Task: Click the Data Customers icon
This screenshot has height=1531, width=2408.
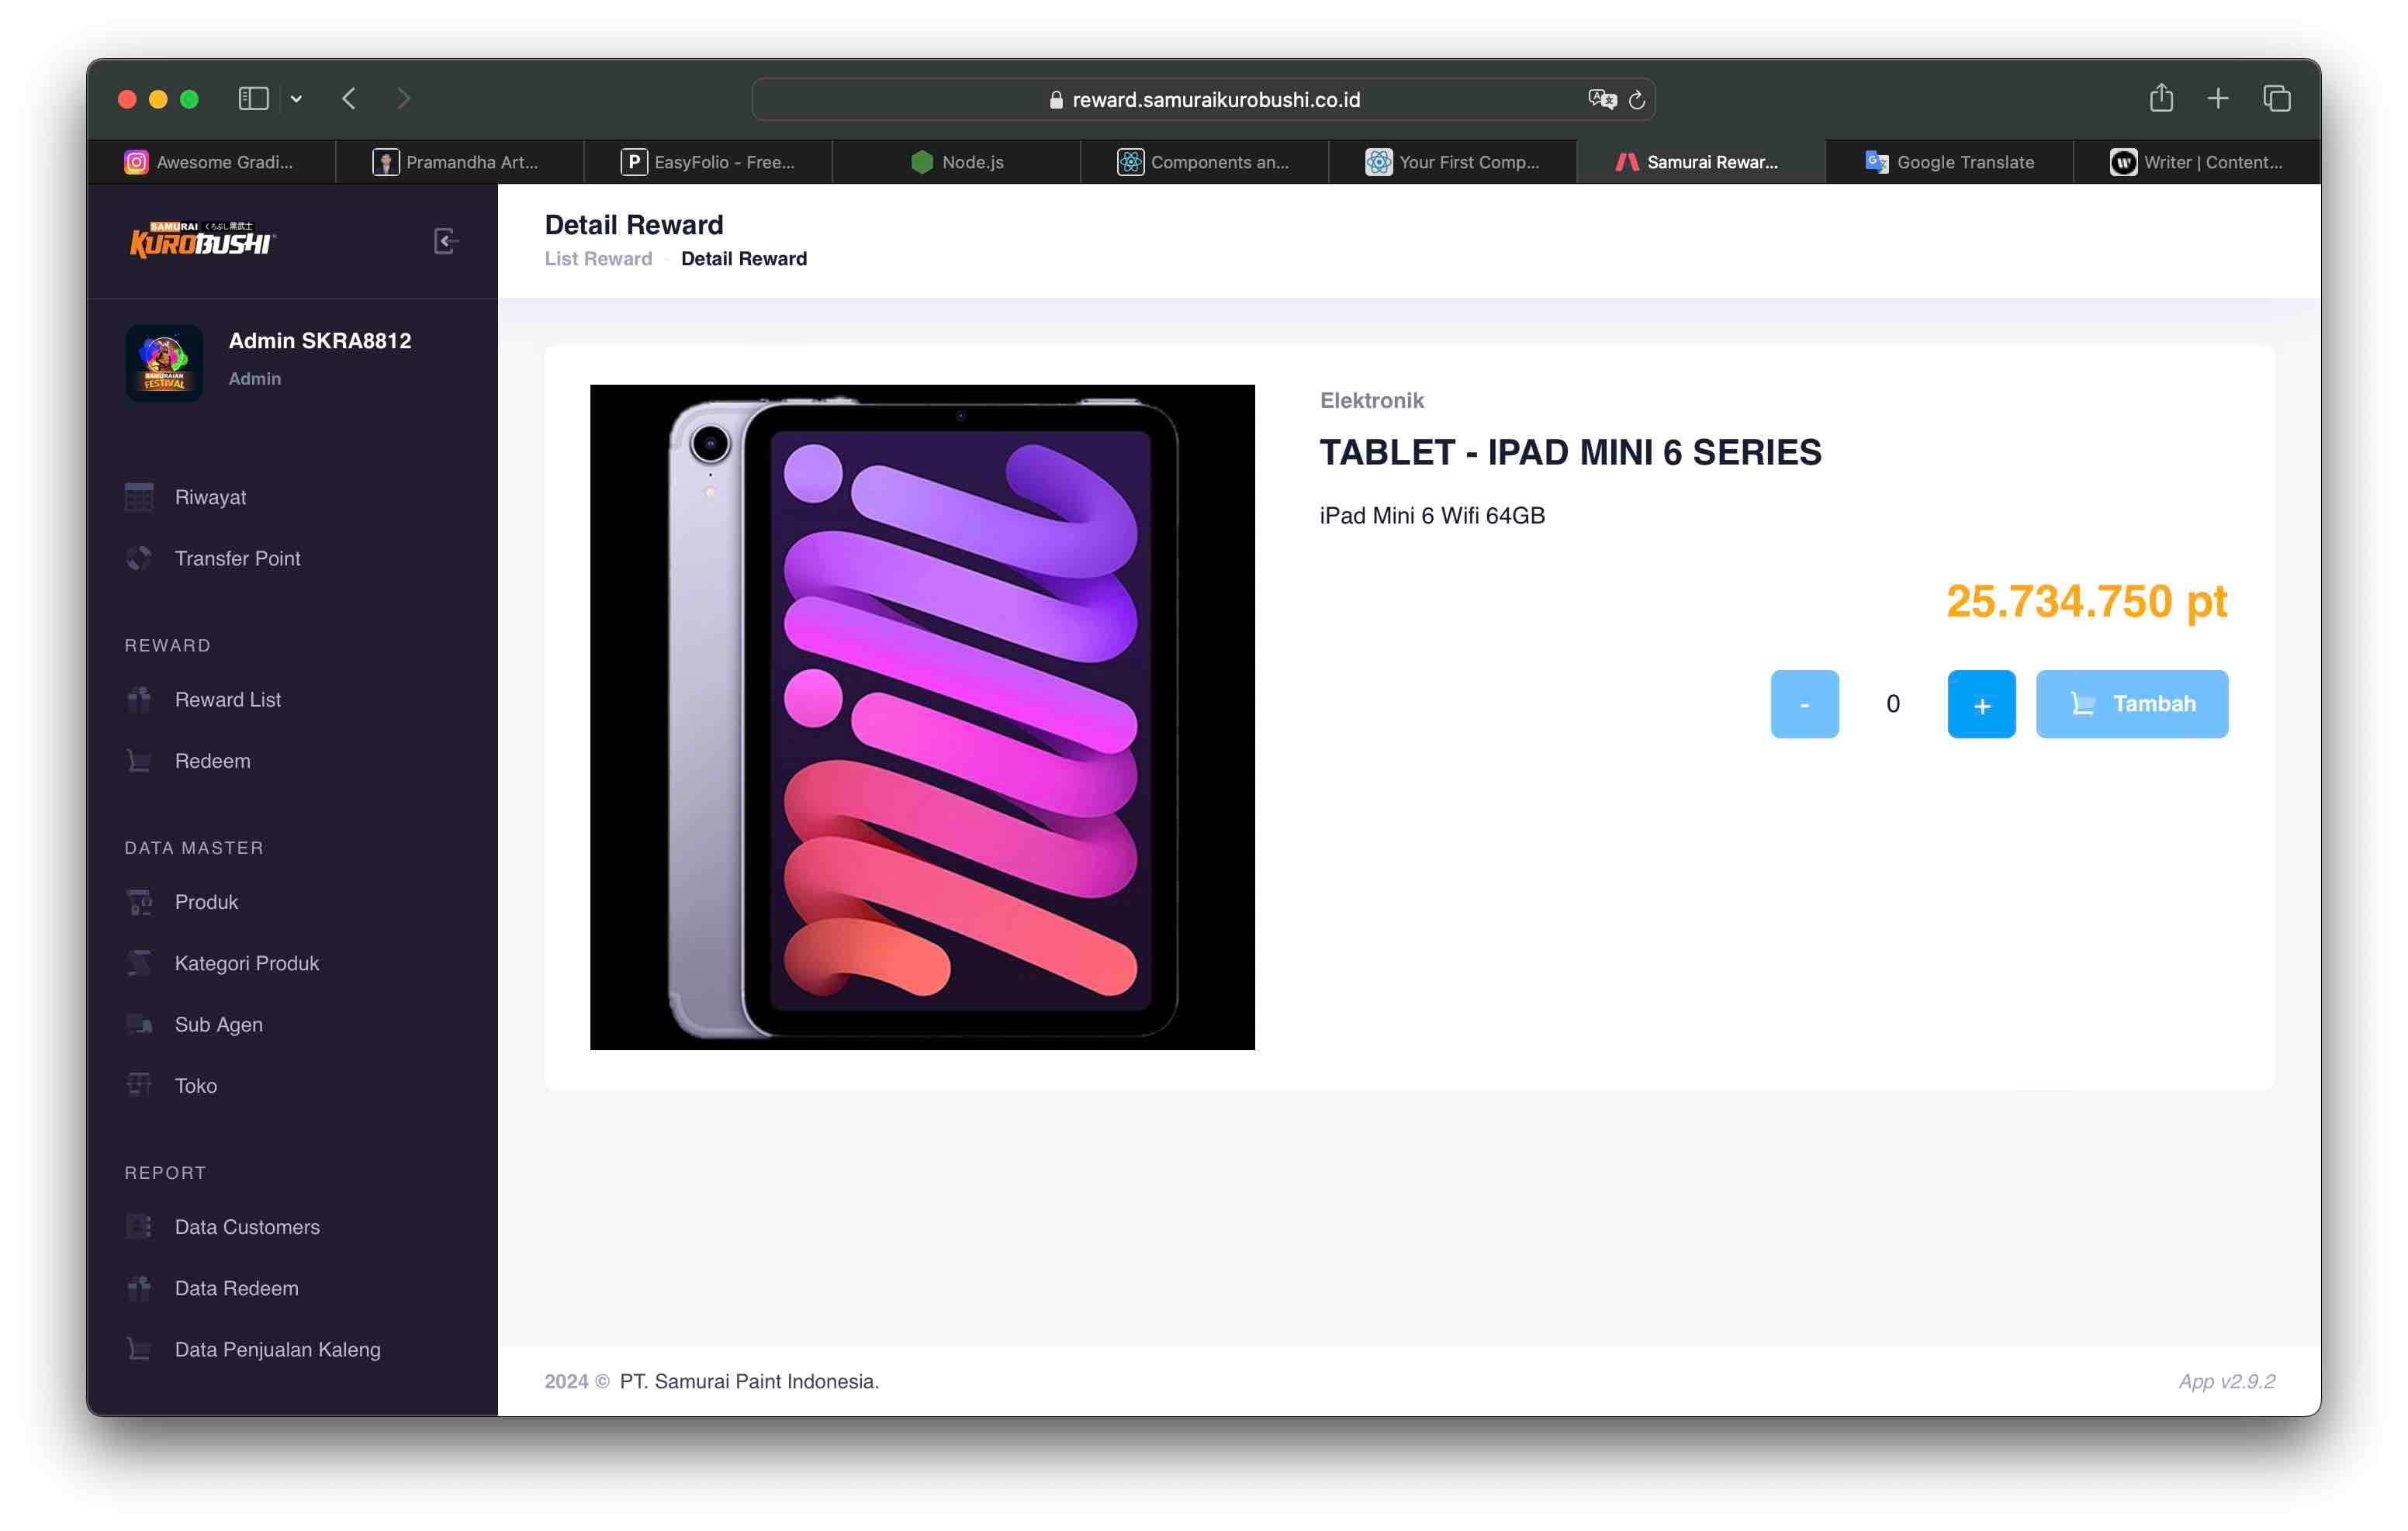Action: tap(139, 1227)
